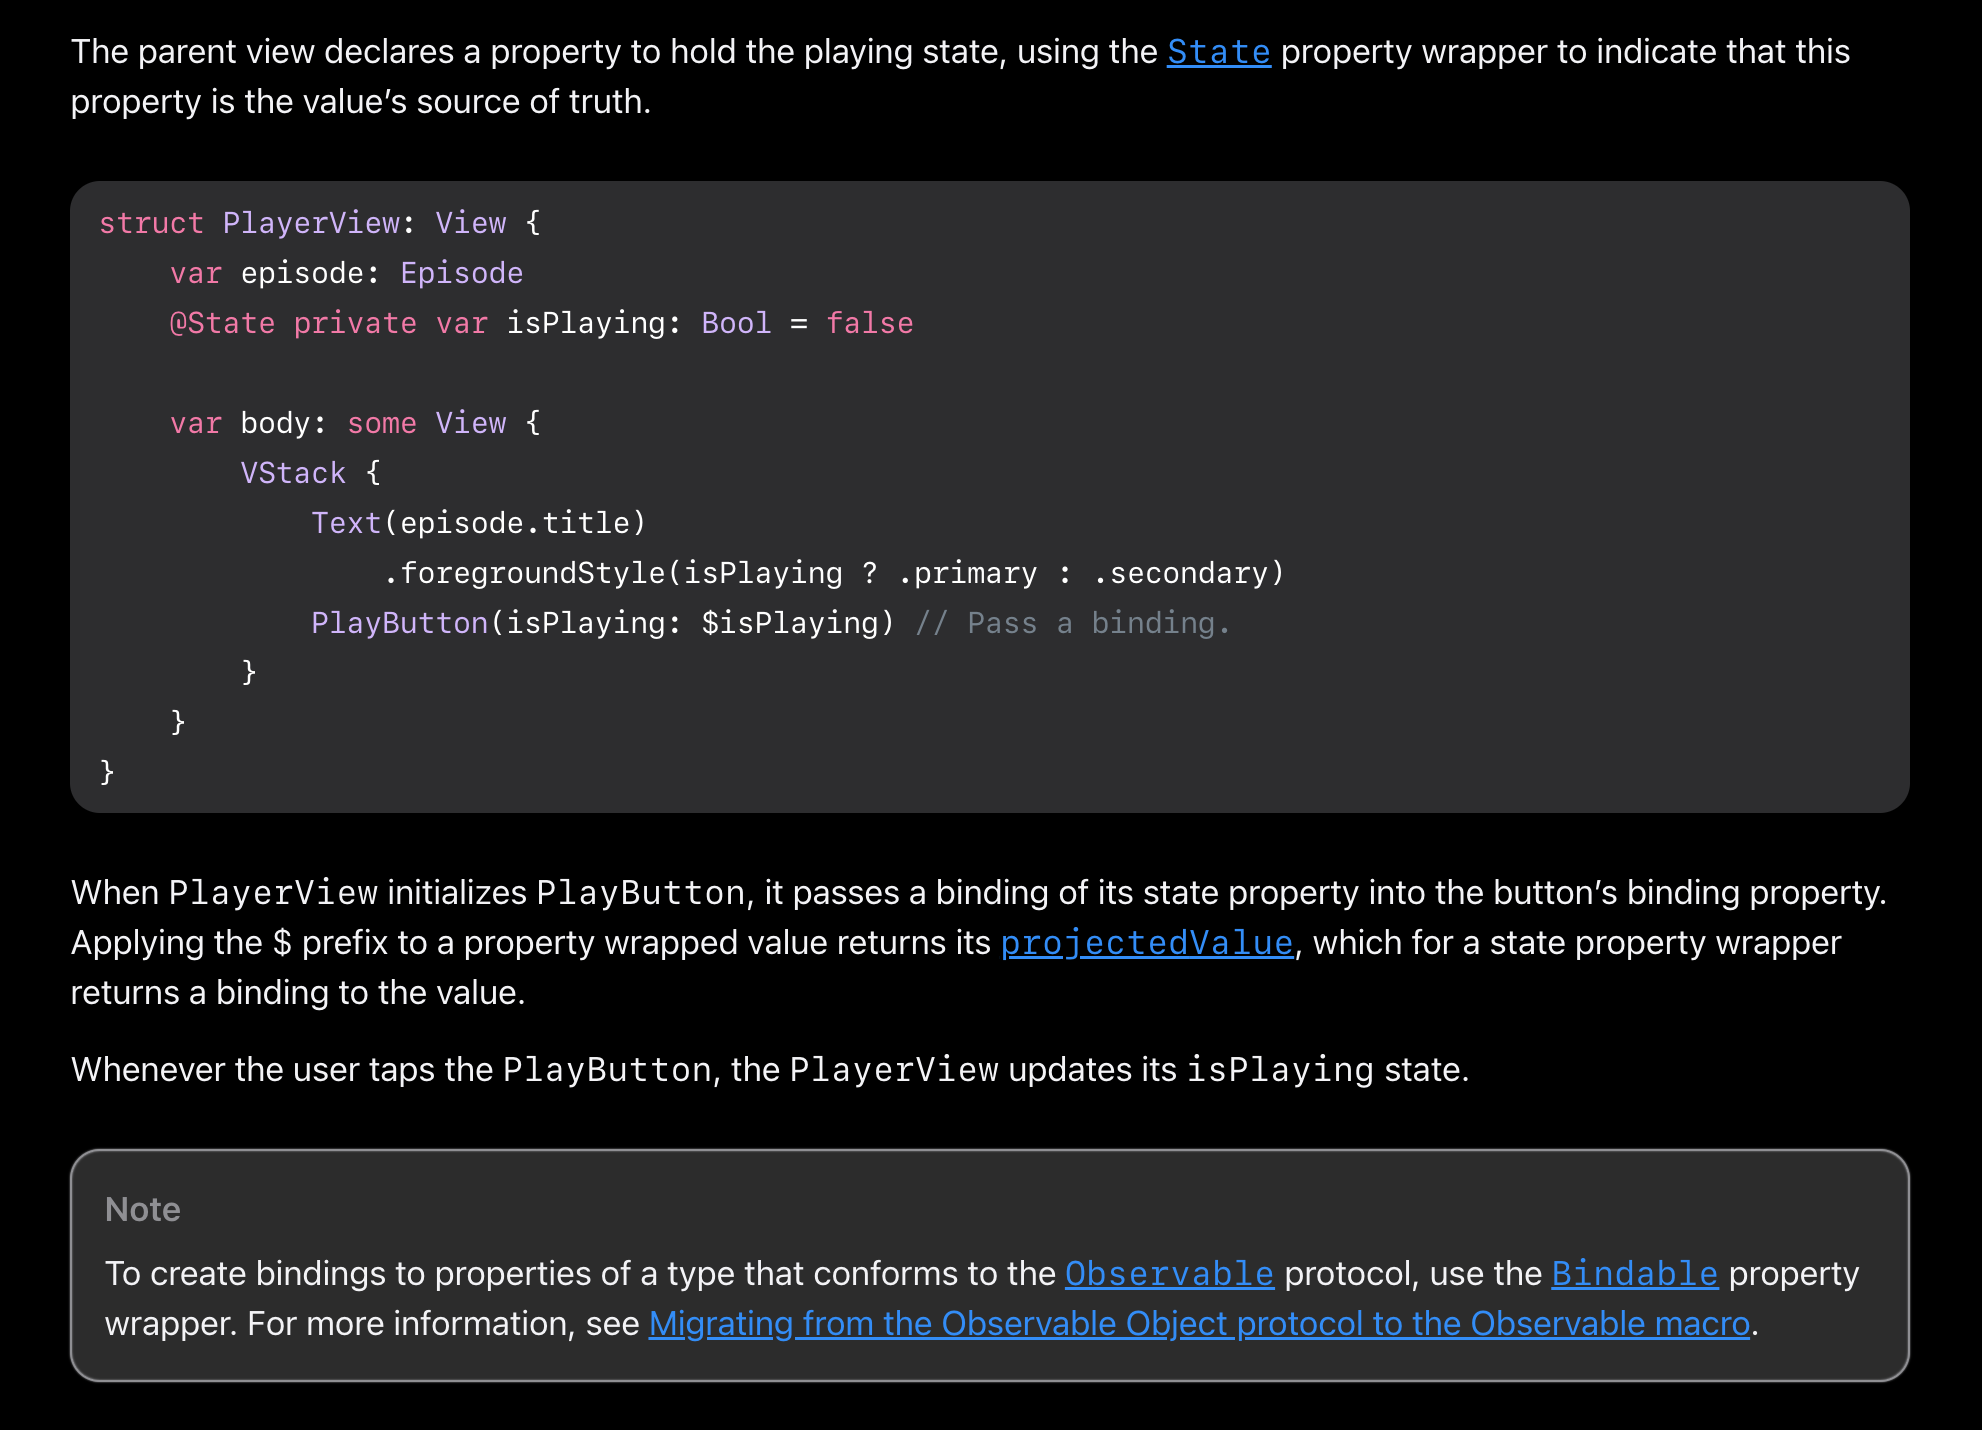Click the Note heading in callout box
The image size is (1982, 1430).
point(143,1210)
